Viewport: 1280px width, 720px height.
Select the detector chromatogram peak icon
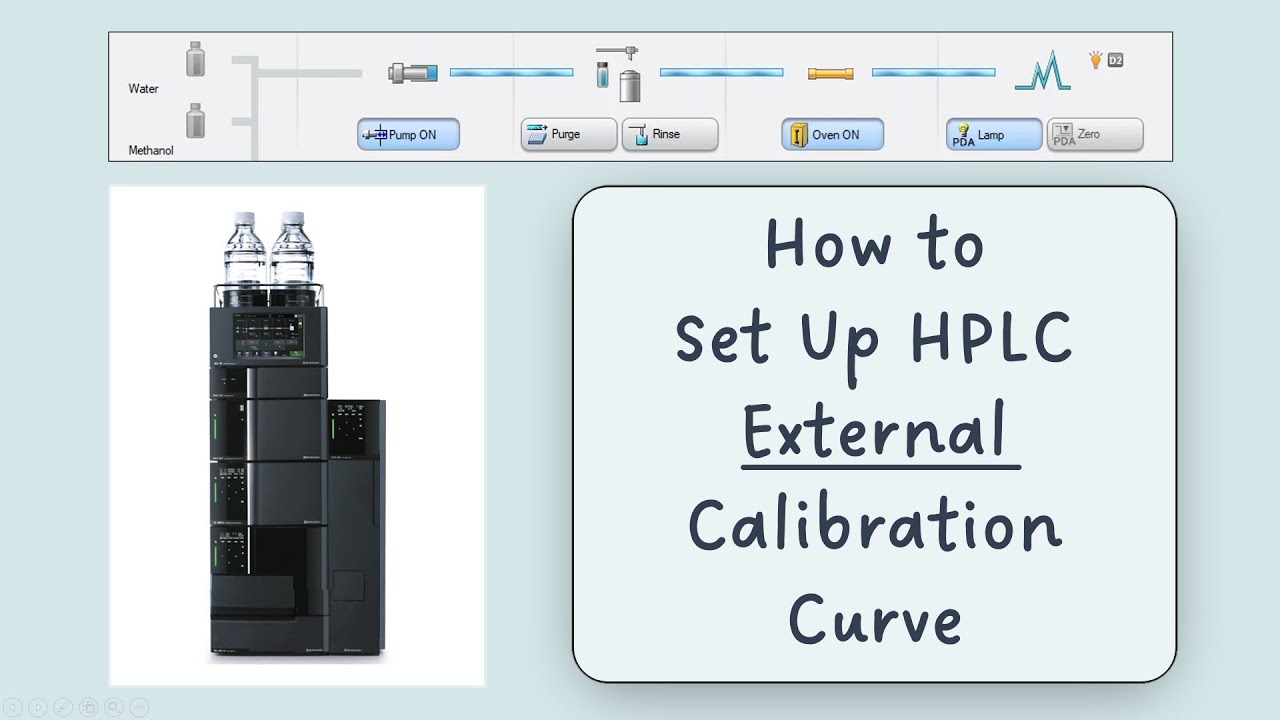(1042, 71)
